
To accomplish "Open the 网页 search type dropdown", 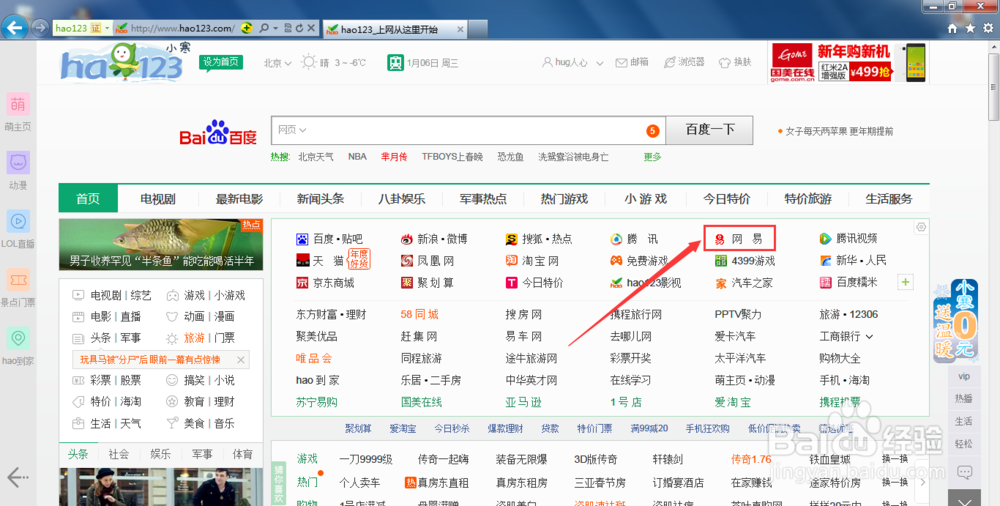I will (292, 130).
